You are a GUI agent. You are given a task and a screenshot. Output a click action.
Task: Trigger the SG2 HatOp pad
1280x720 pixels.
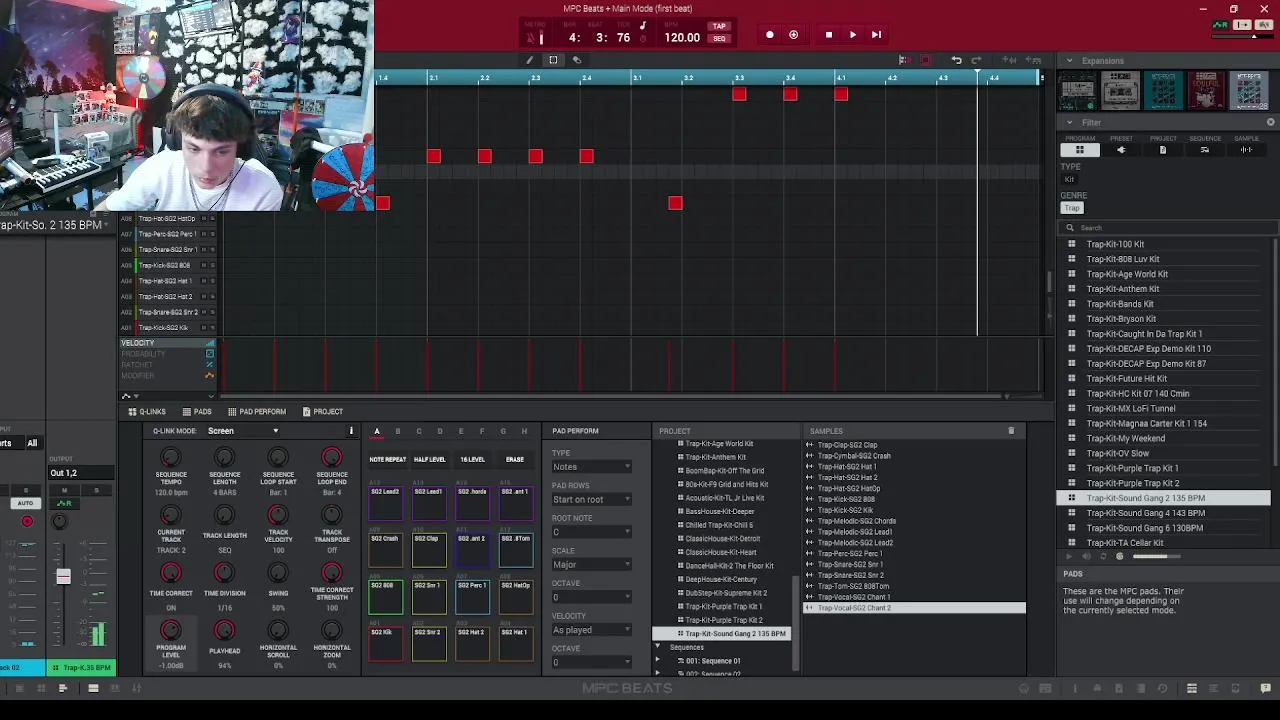pyautogui.click(x=516, y=598)
